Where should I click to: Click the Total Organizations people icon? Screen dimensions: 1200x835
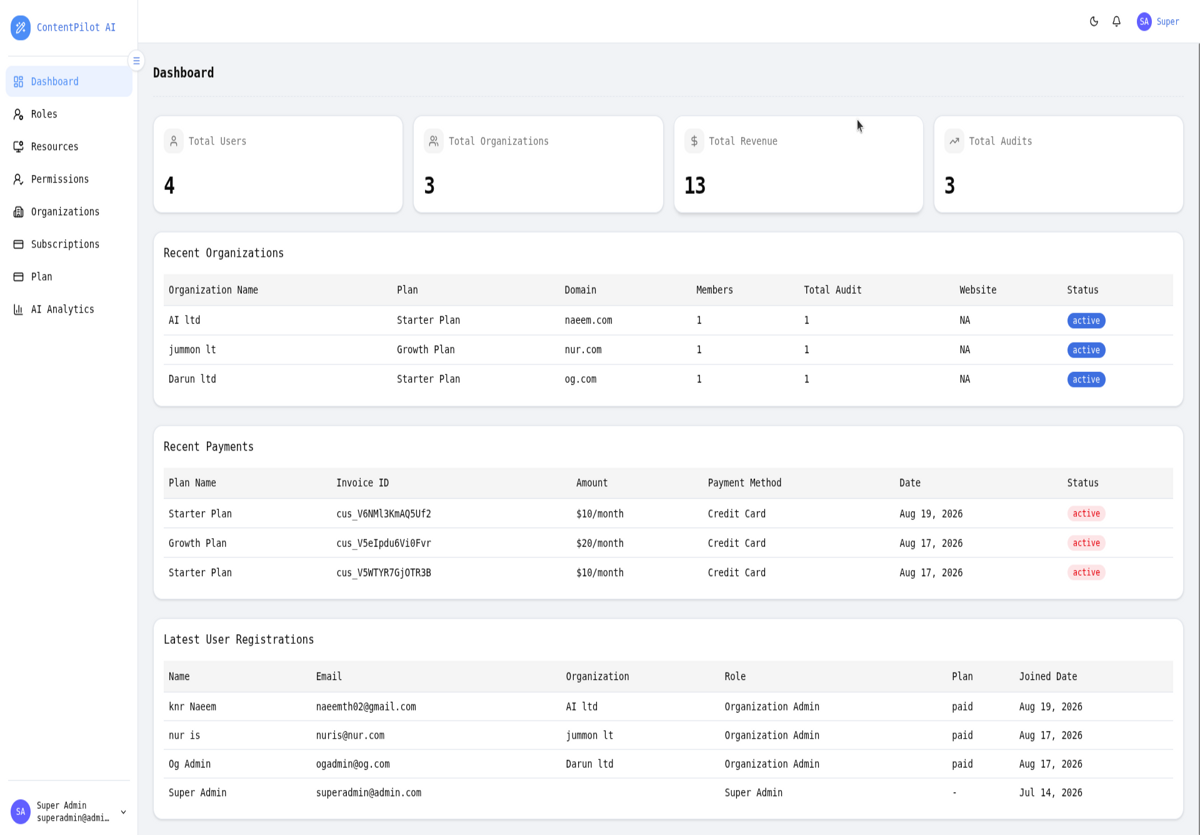[434, 141]
